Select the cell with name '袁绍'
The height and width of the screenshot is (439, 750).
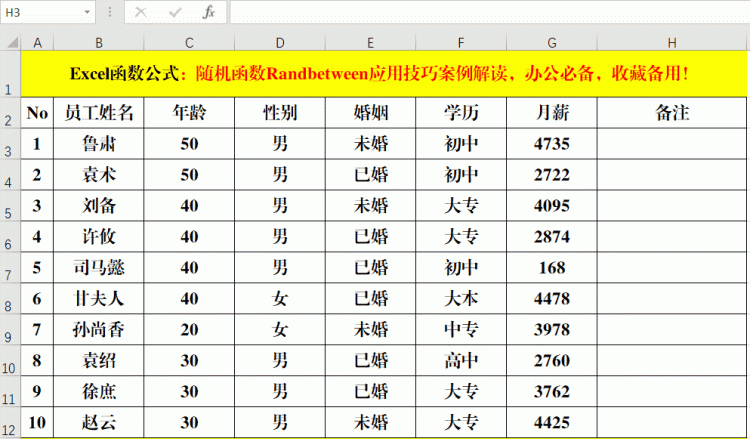point(99,360)
